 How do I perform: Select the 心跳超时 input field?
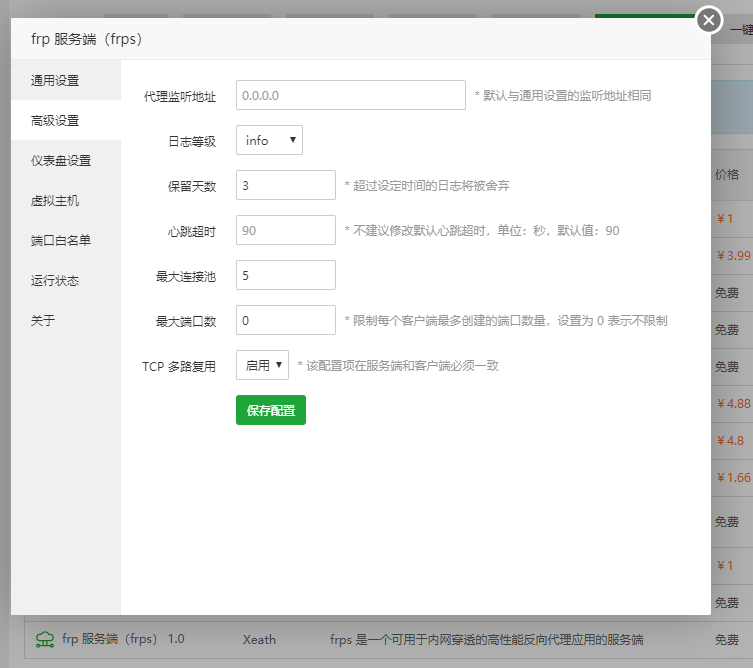[286, 230]
